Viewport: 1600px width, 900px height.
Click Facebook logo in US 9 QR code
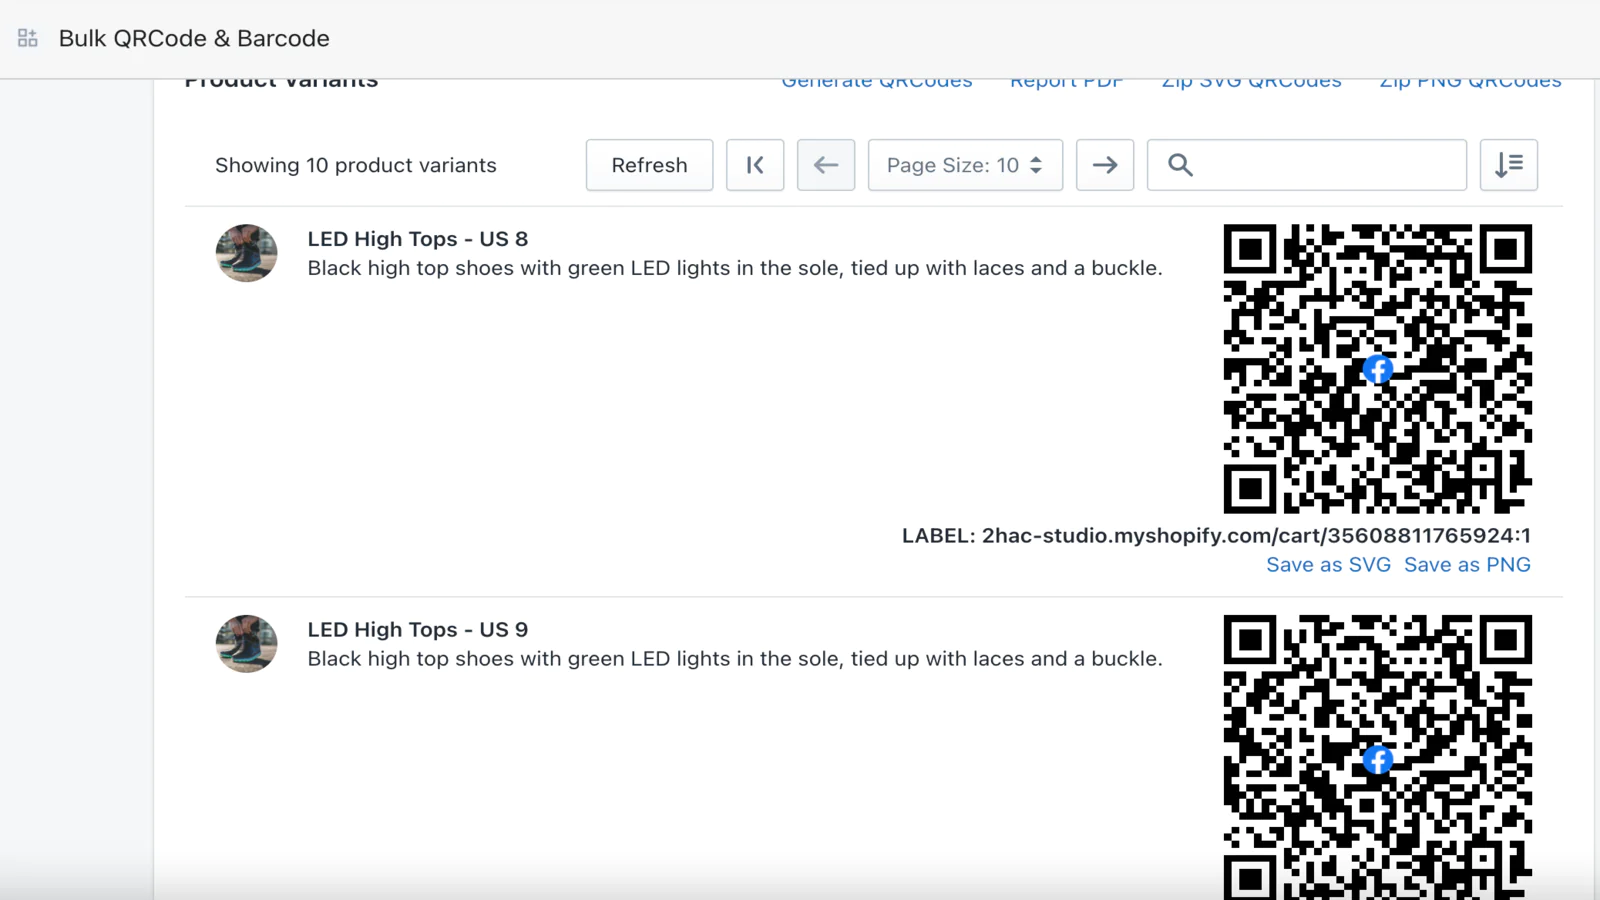[1378, 760]
